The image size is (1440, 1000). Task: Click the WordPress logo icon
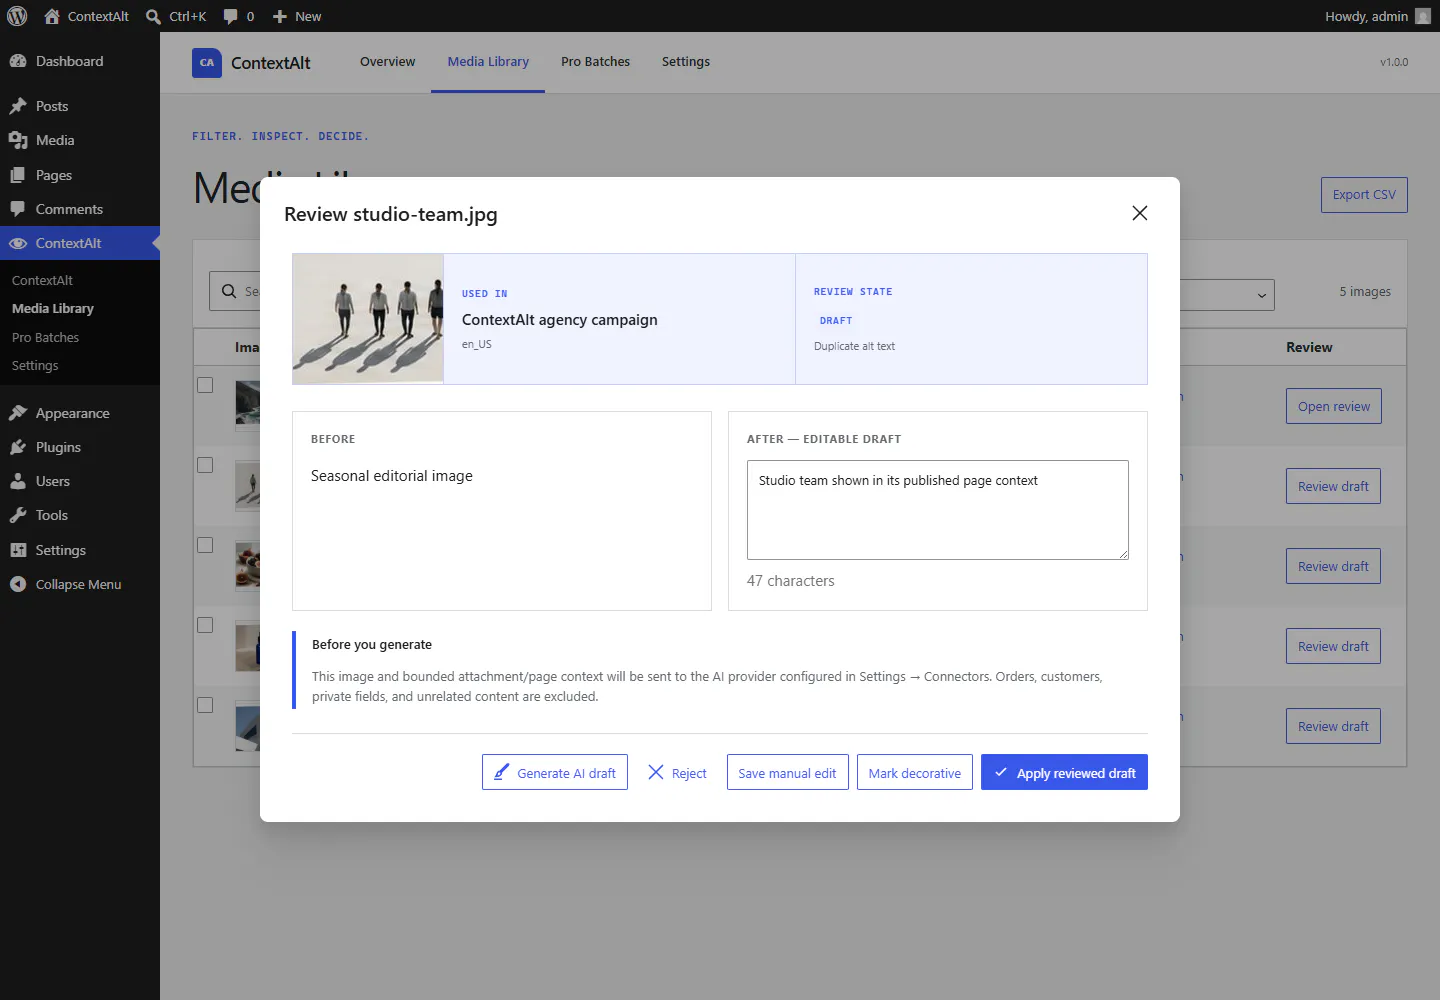click(17, 16)
